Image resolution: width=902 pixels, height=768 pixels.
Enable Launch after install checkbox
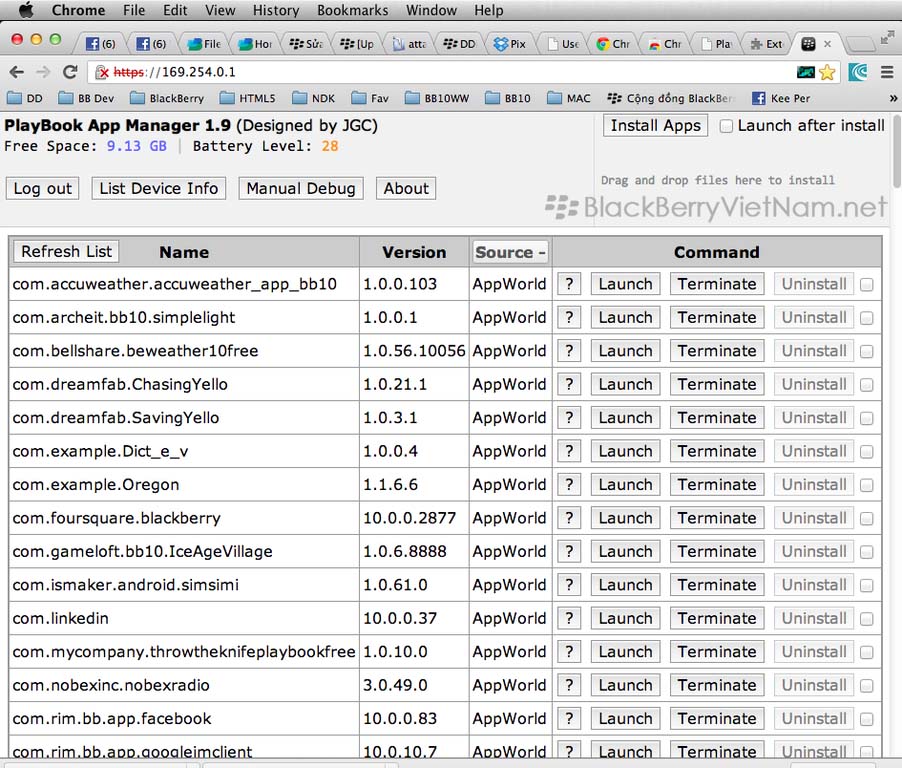click(726, 126)
